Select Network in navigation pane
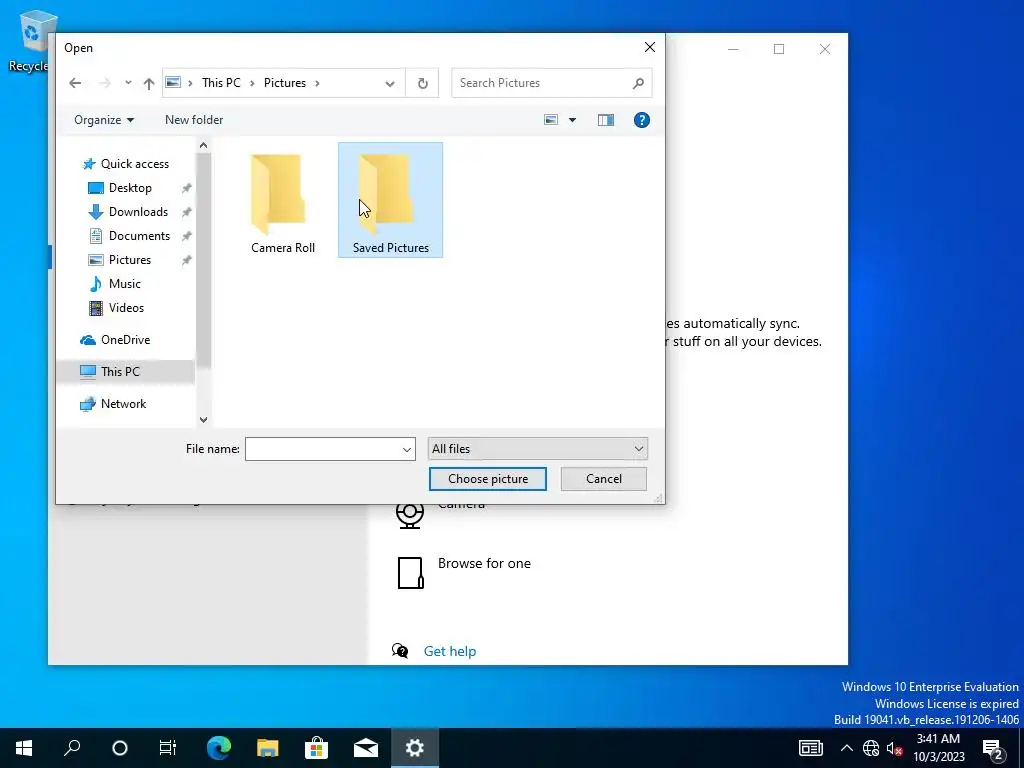 pos(123,404)
